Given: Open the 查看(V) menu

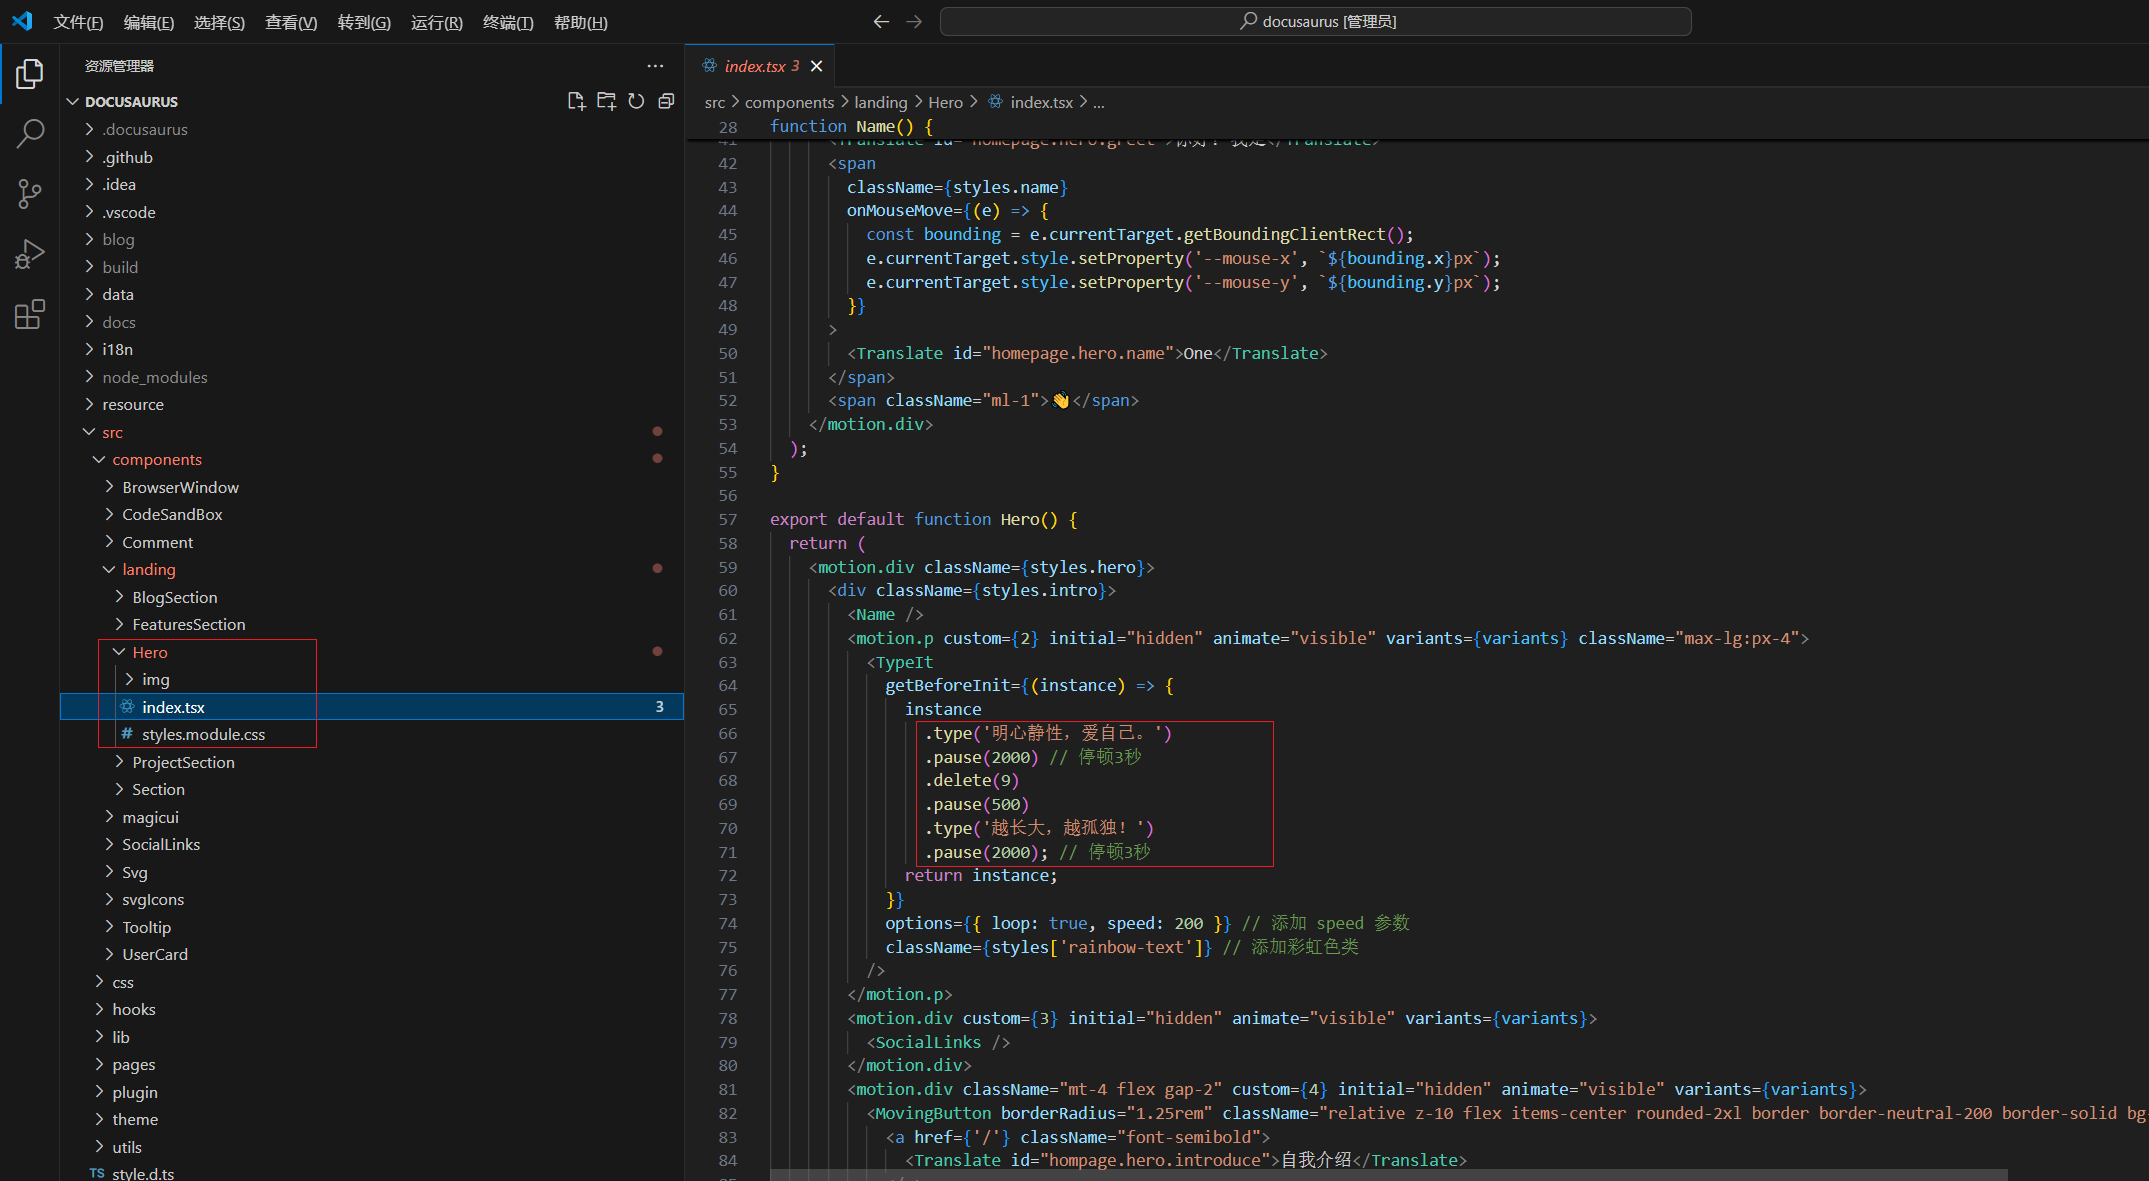Looking at the screenshot, I should coord(291,22).
